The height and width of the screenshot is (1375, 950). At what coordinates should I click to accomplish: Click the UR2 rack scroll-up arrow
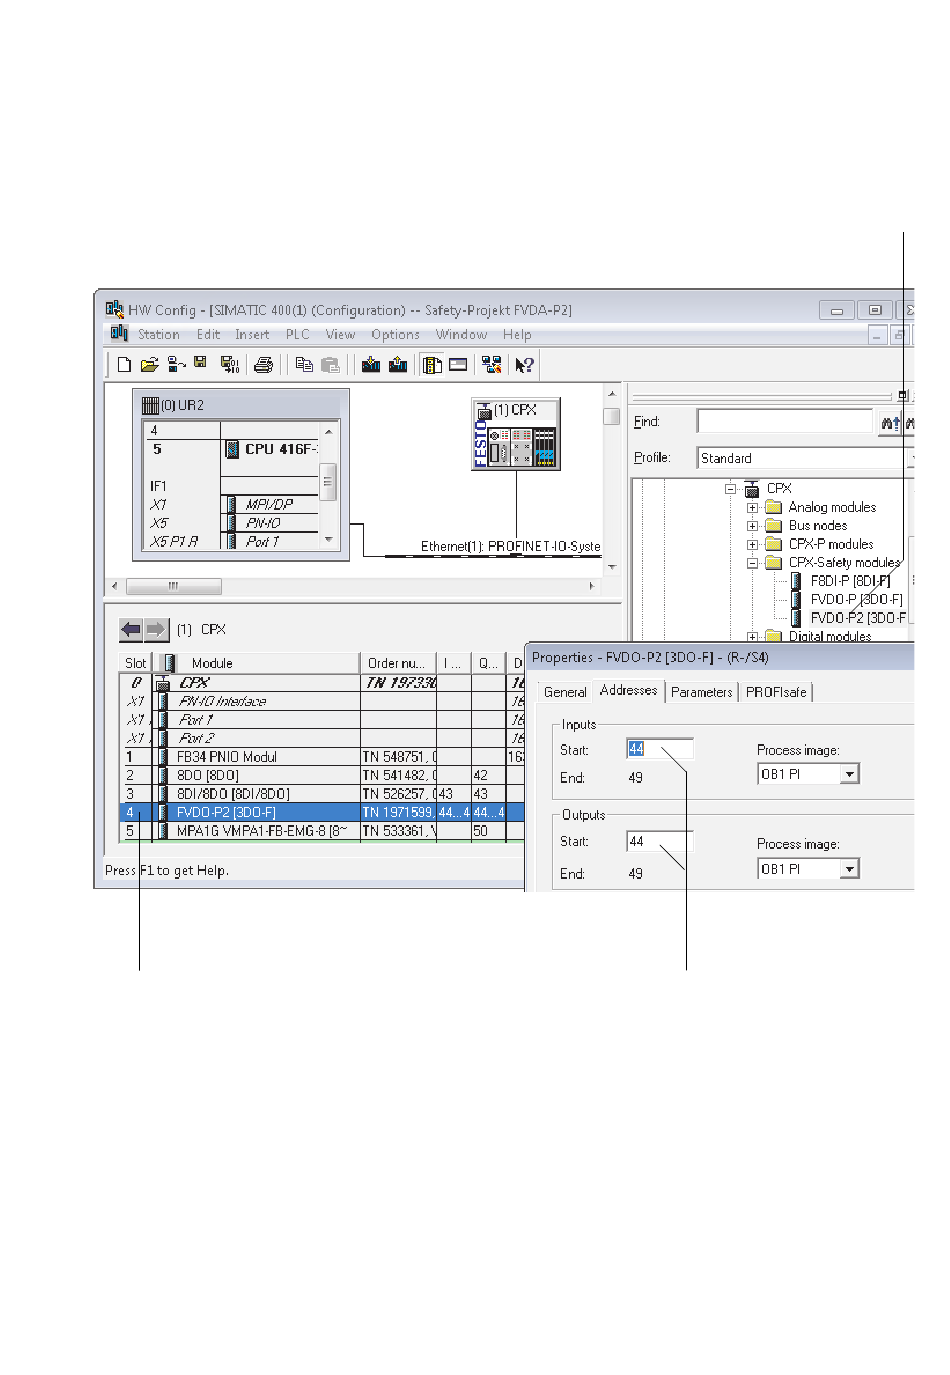(329, 431)
